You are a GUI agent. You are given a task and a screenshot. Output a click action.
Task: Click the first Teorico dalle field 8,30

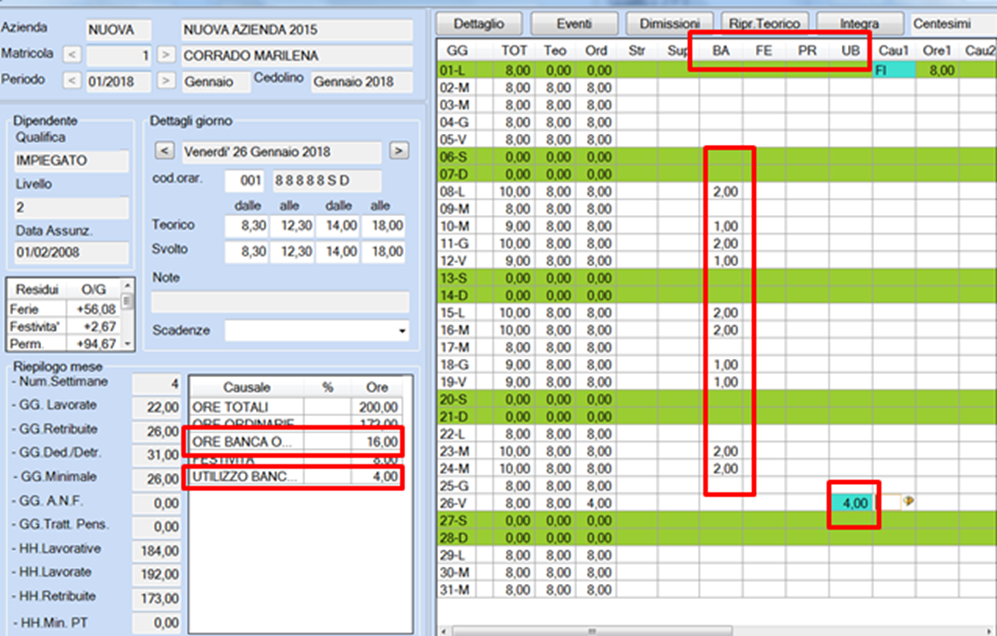[x=247, y=226]
